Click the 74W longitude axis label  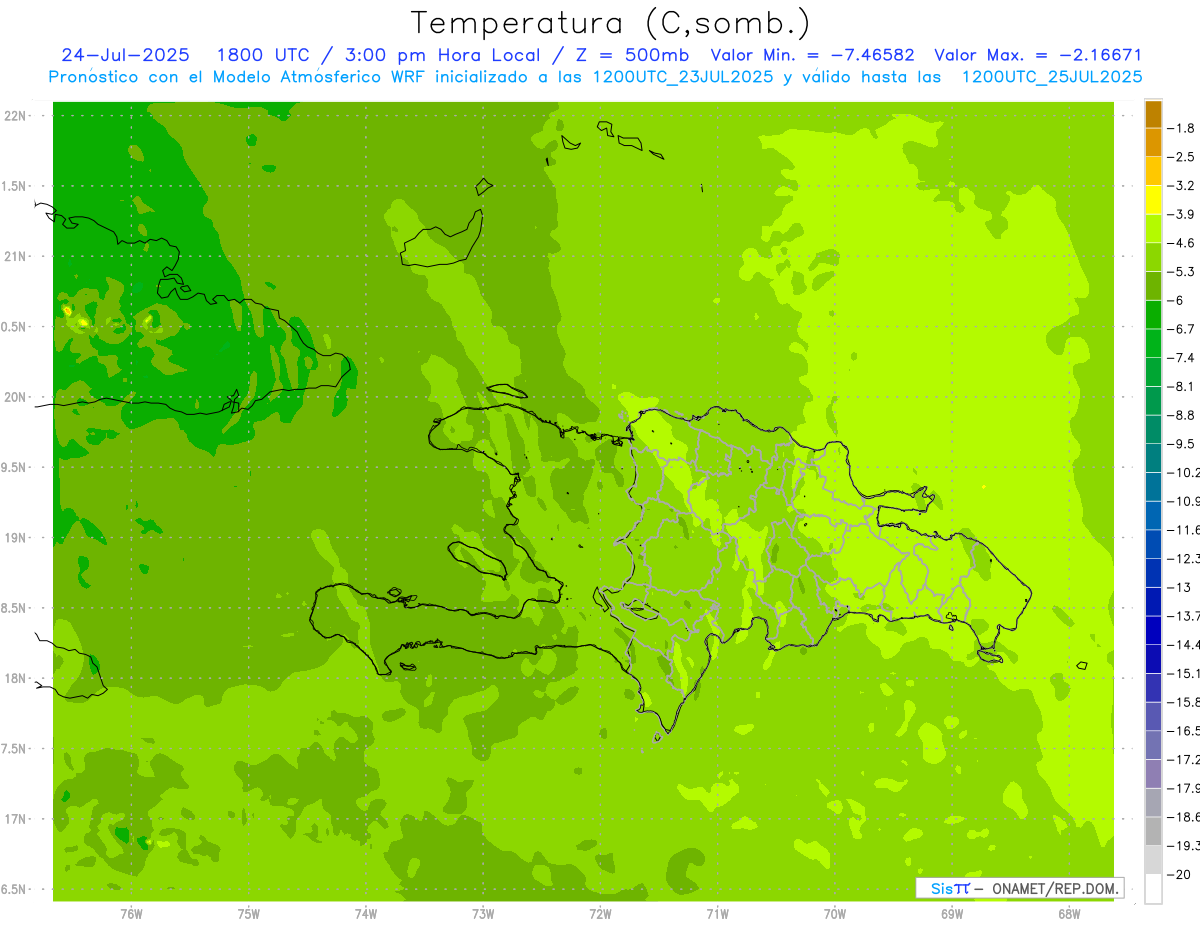point(366,913)
